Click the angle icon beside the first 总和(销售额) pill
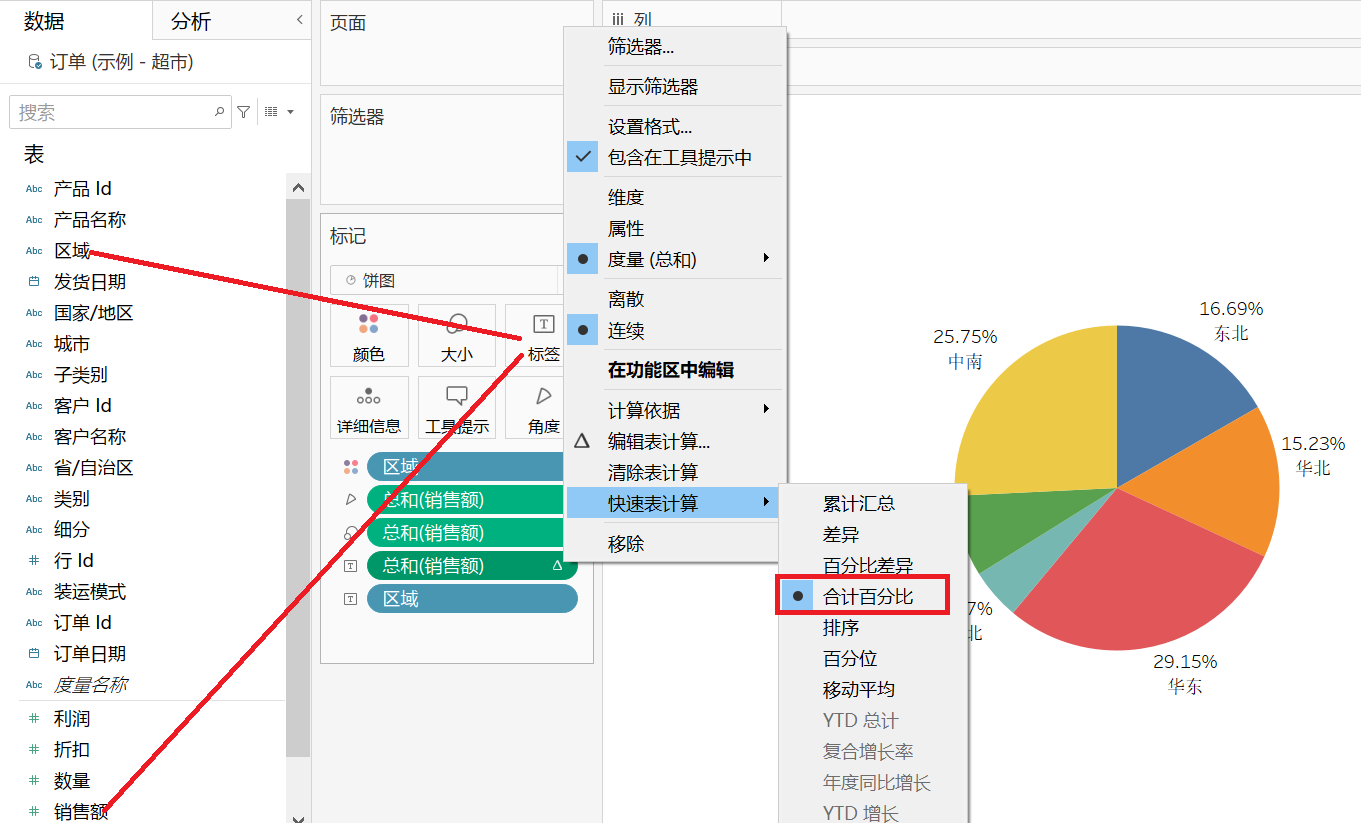1361x823 pixels. click(x=351, y=499)
